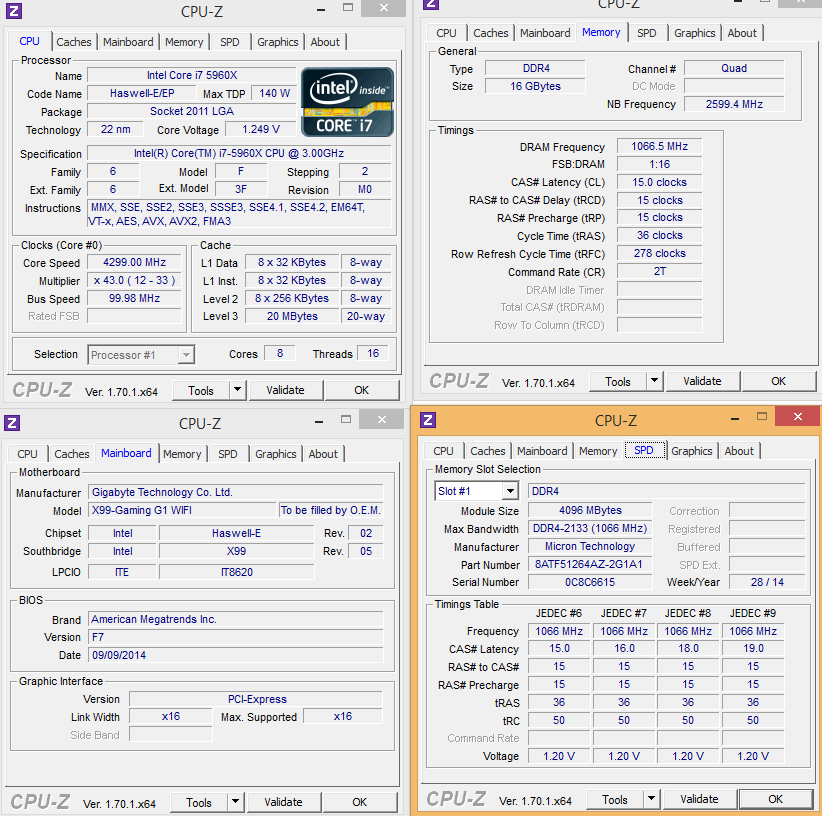Click Tools button in the Mainboard window
Screen dimensions: 822x816
(x=199, y=802)
